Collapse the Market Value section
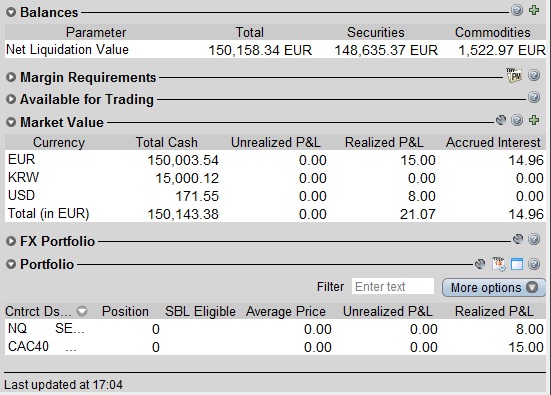The height and width of the screenshot is (395, 551). click(11, 122)
